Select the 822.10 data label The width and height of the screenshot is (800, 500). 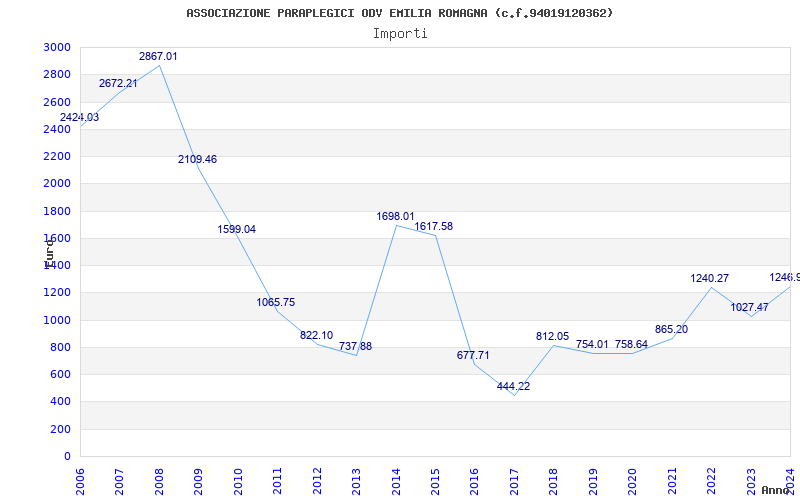[x=316, y=335]
